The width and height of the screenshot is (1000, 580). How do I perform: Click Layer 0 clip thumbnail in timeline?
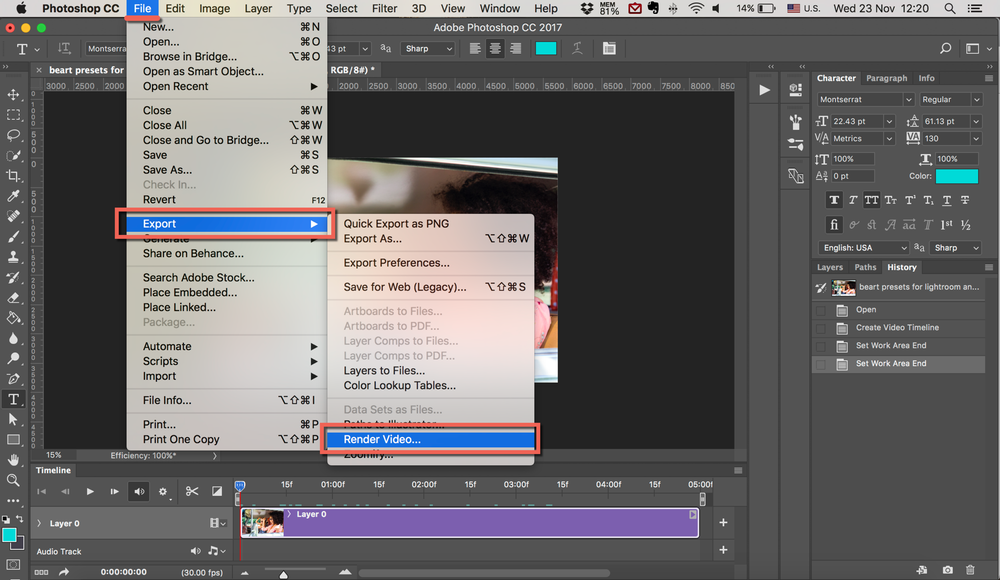[x=263, y=523]
